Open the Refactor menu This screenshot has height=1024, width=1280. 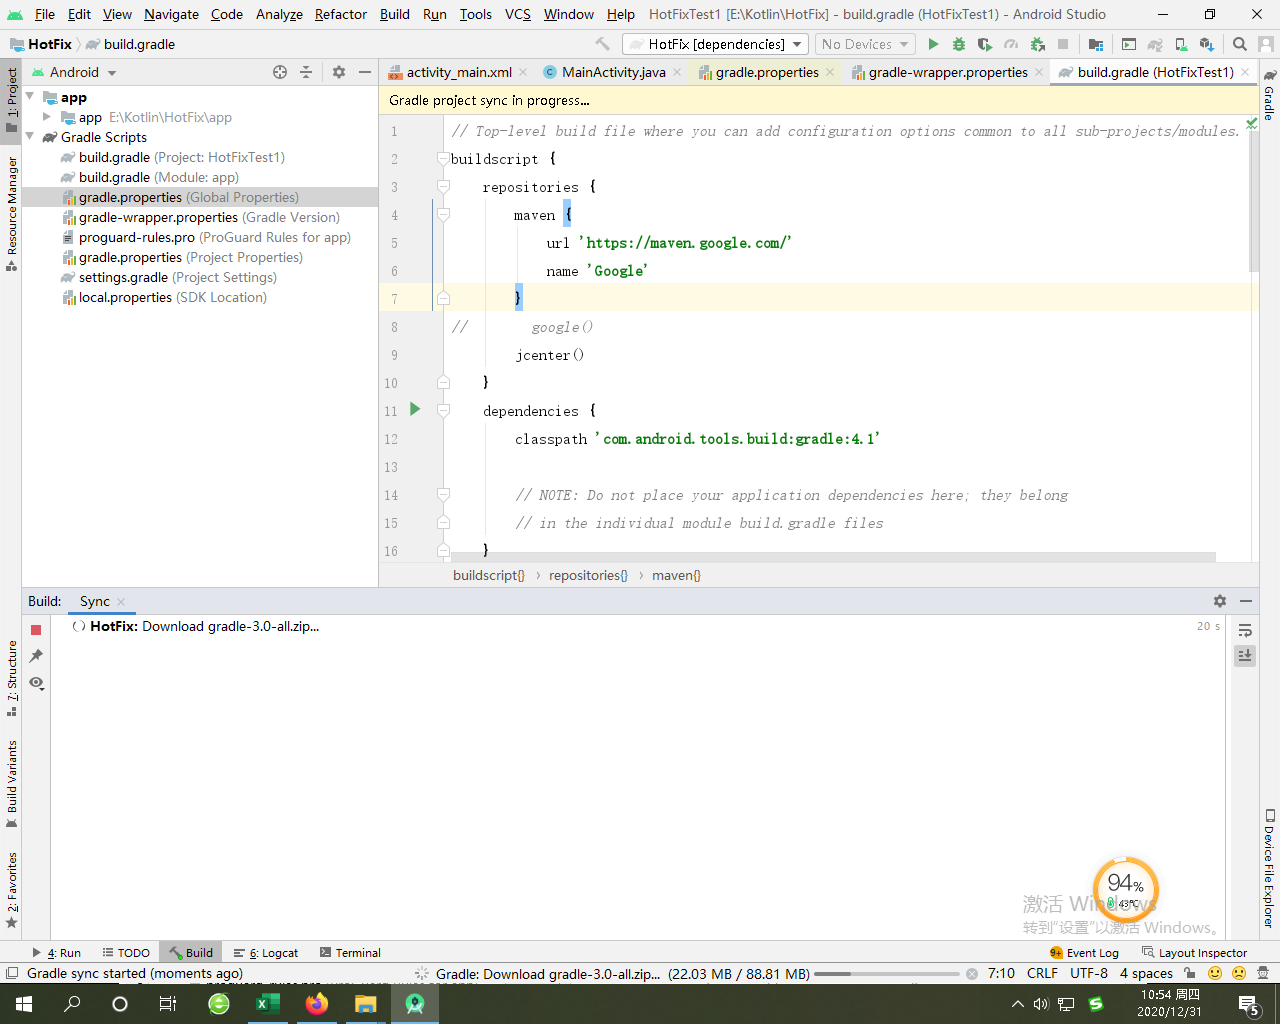click(340, 14)
